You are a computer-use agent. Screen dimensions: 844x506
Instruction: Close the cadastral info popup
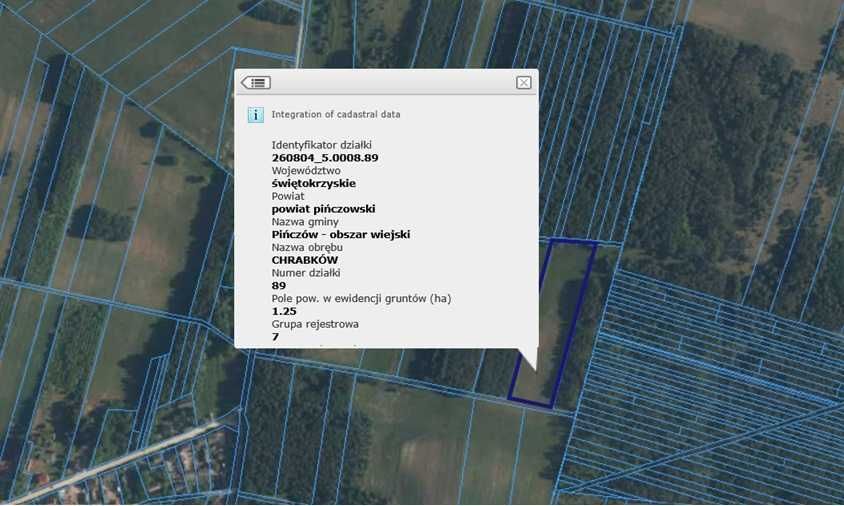coord(524,82)
